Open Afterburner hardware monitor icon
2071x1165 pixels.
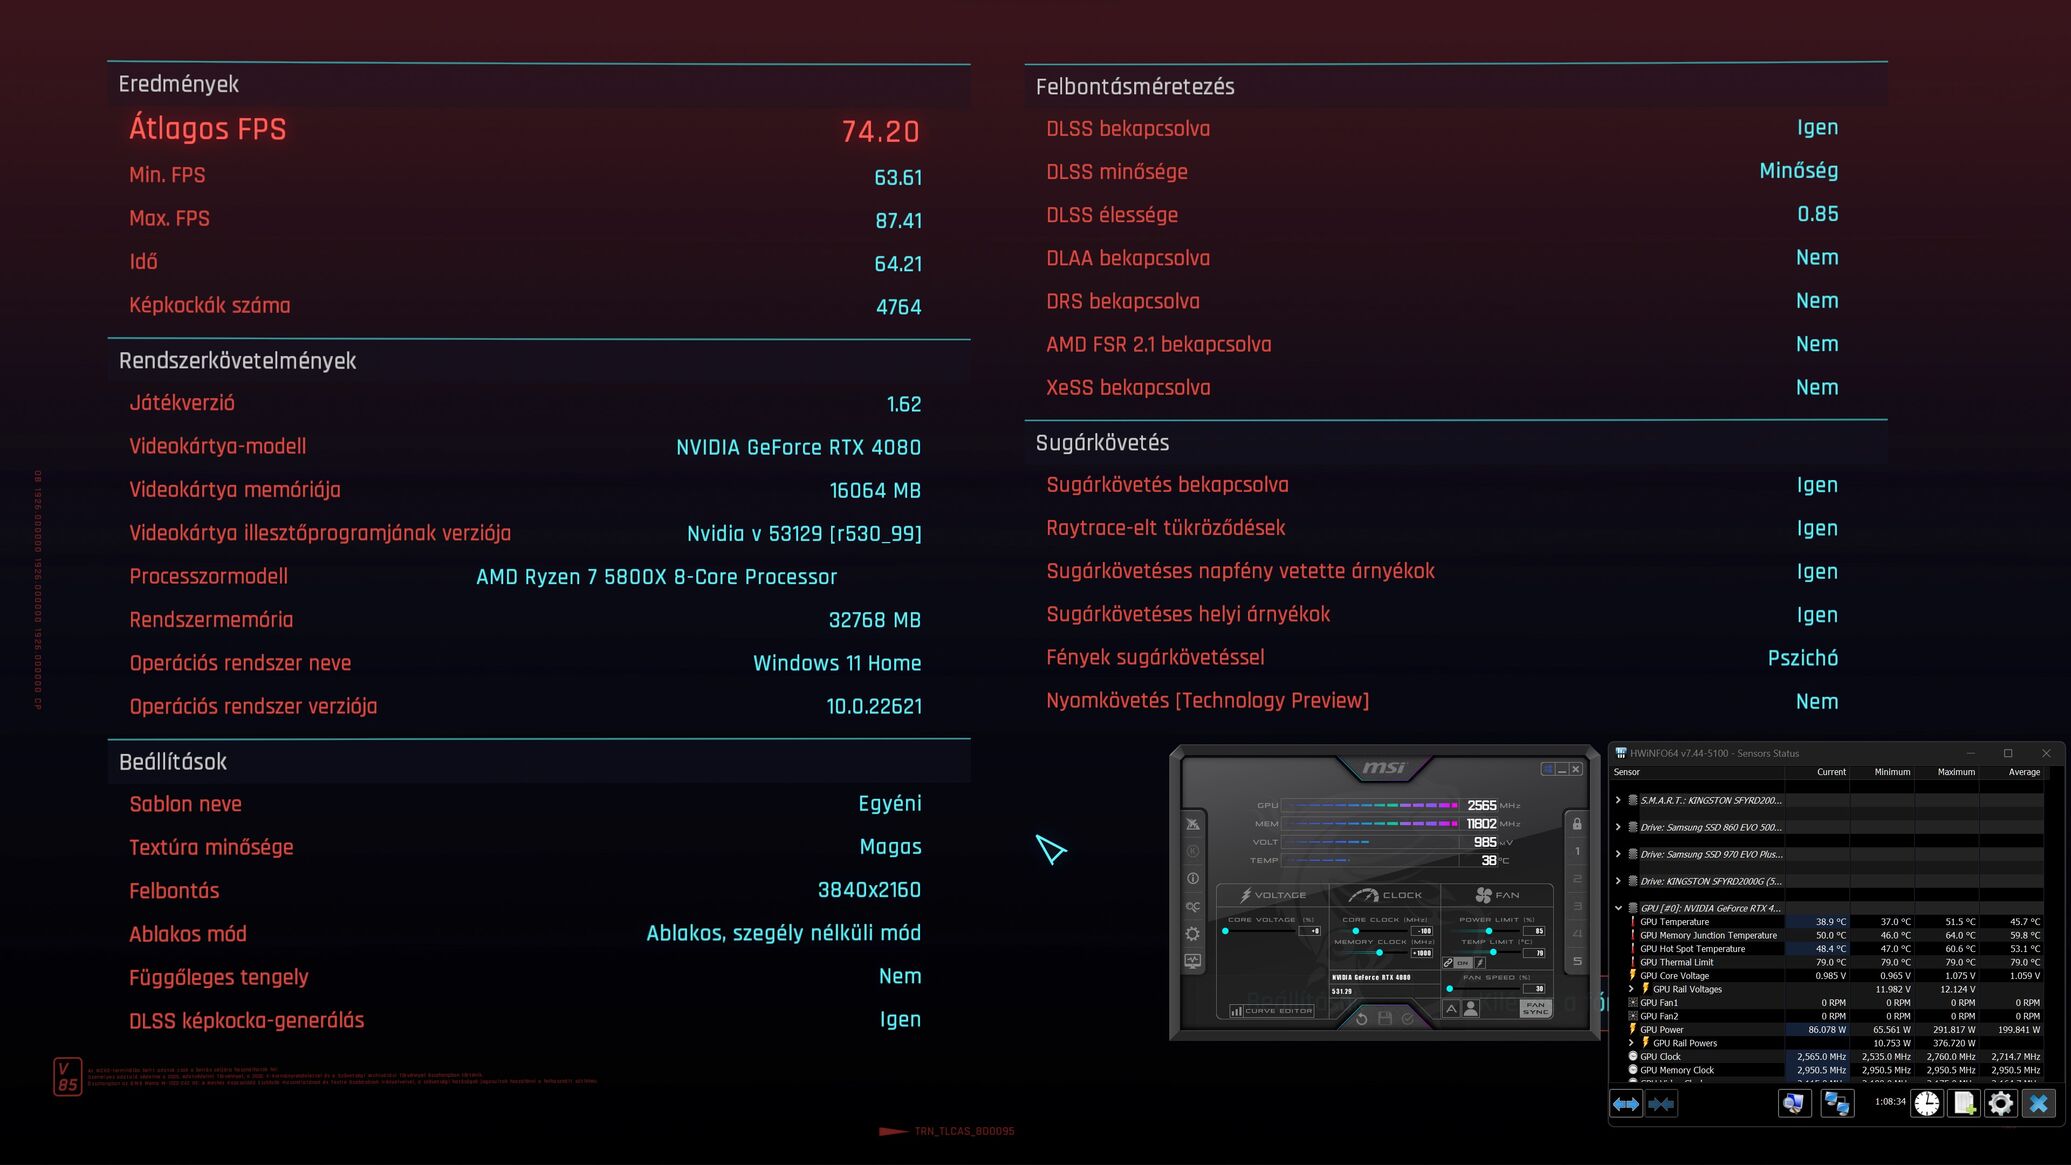pos(1192,961)
